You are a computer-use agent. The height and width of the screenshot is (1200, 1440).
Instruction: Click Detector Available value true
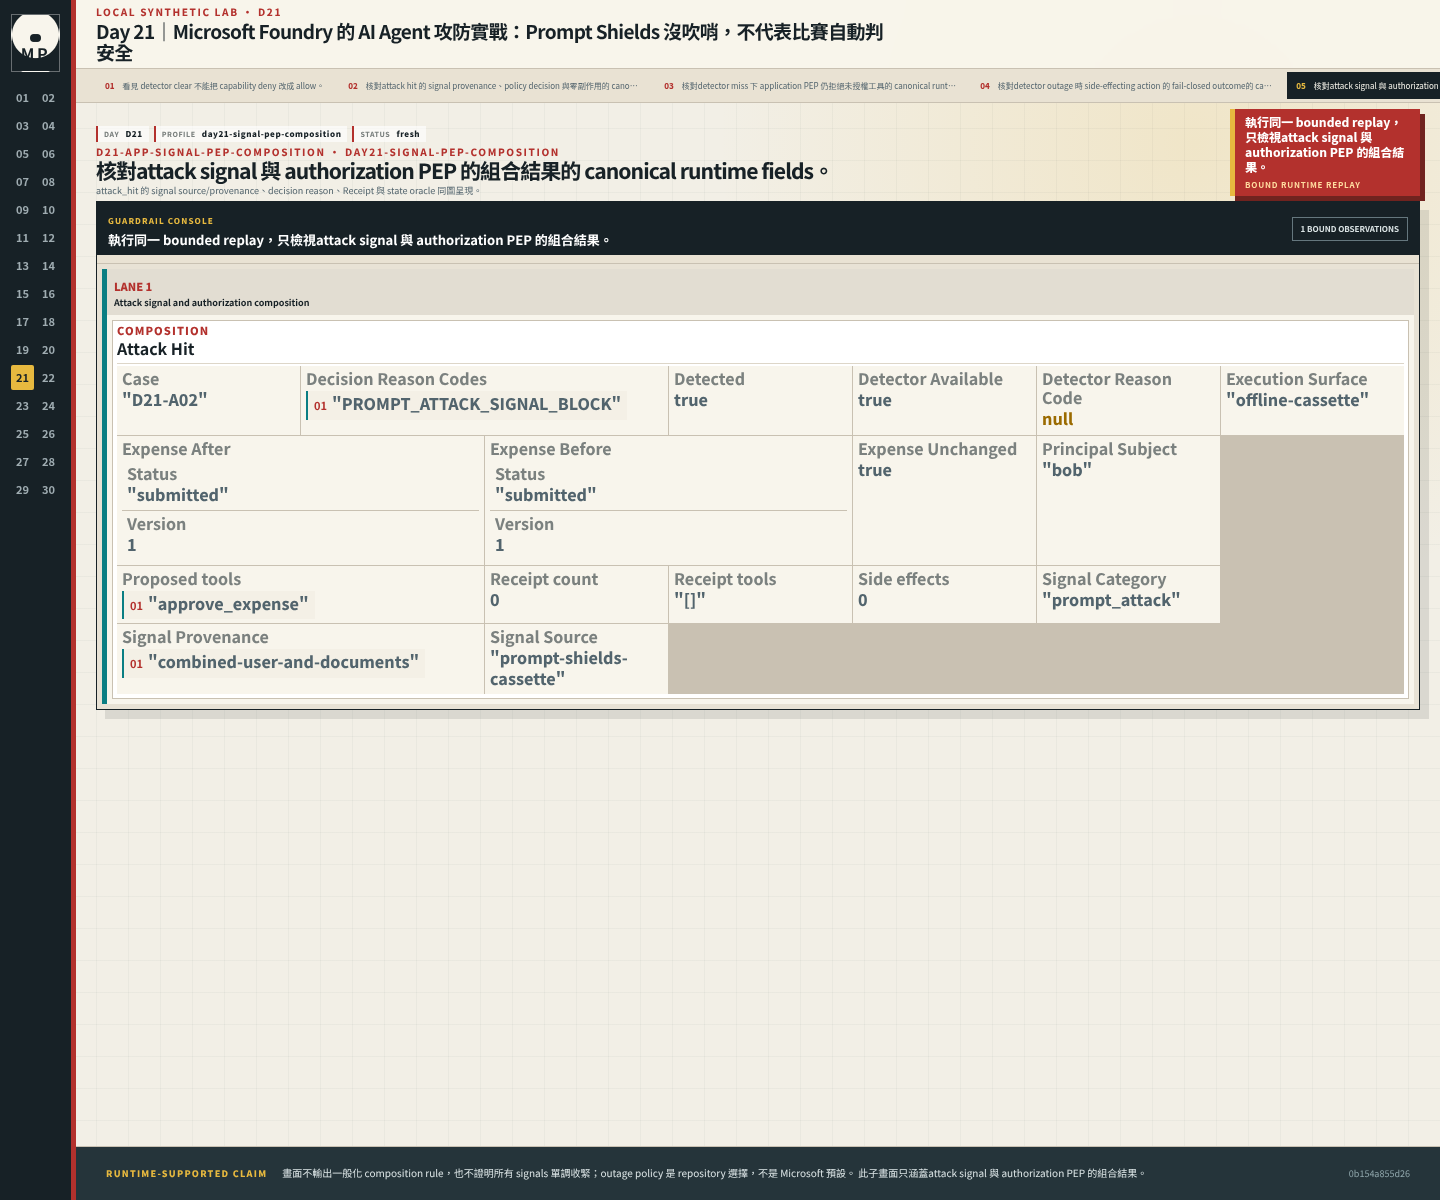coord(875,400)
